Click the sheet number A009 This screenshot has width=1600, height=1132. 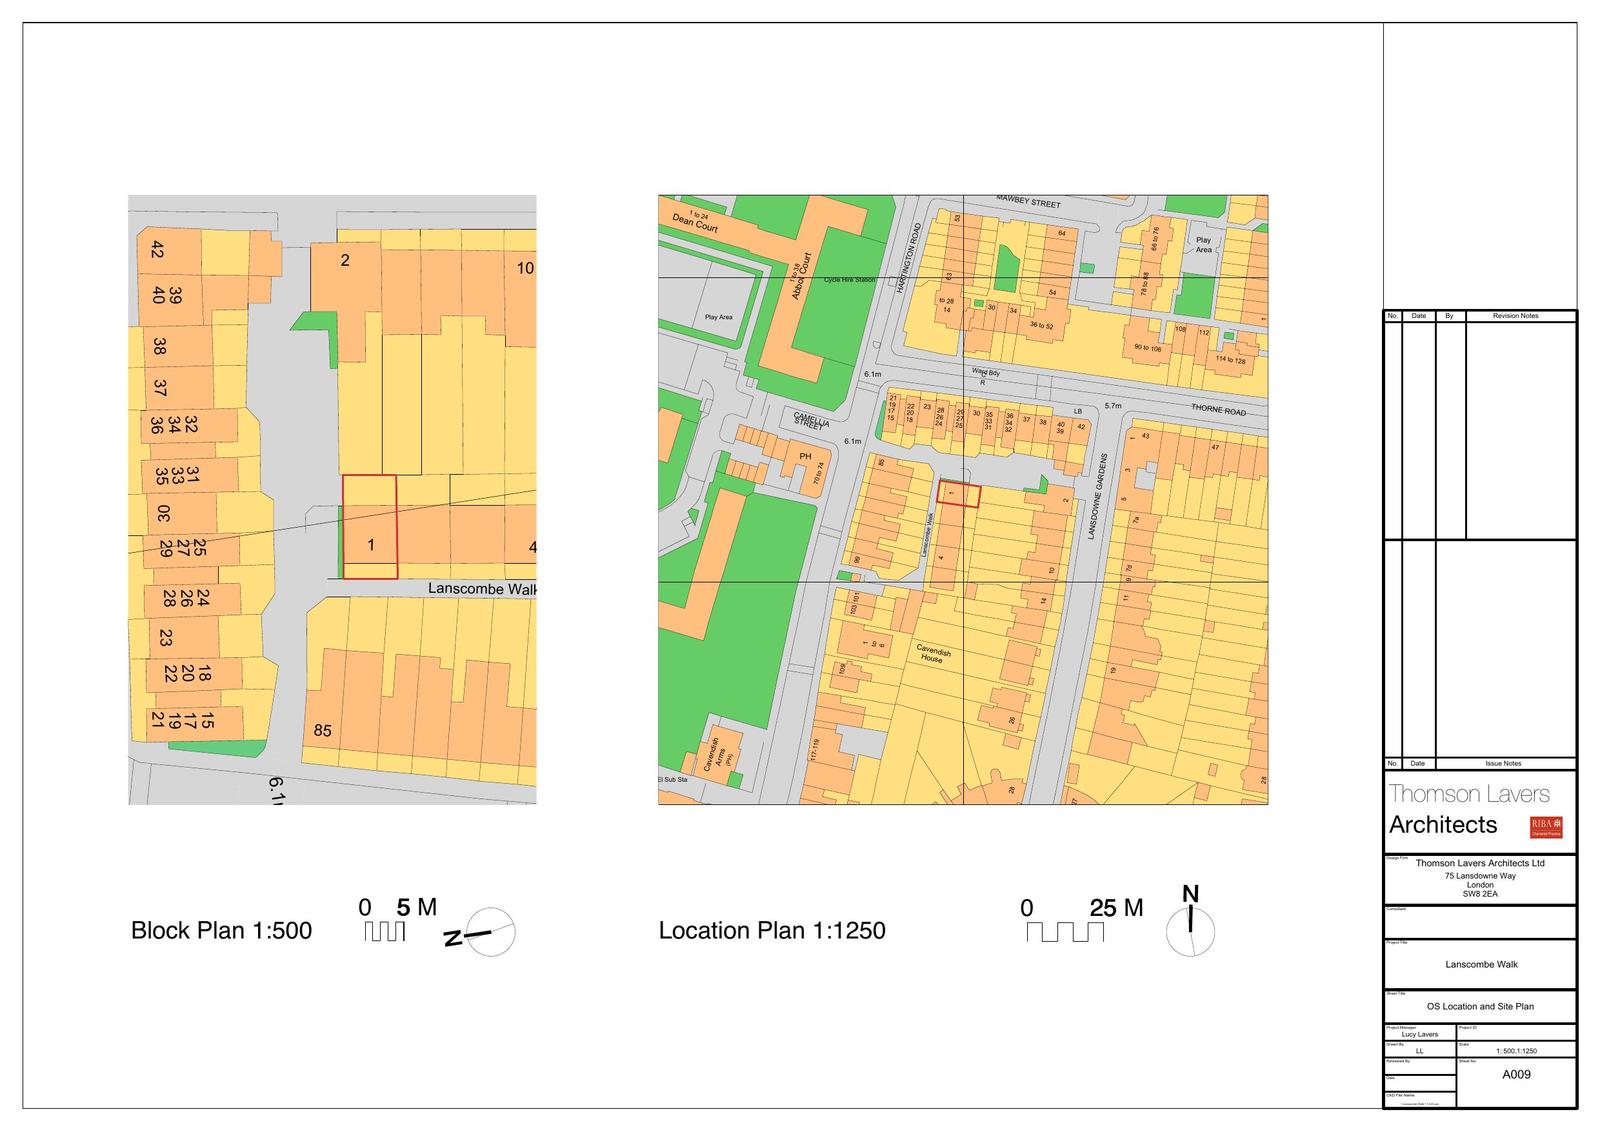1516,1075
